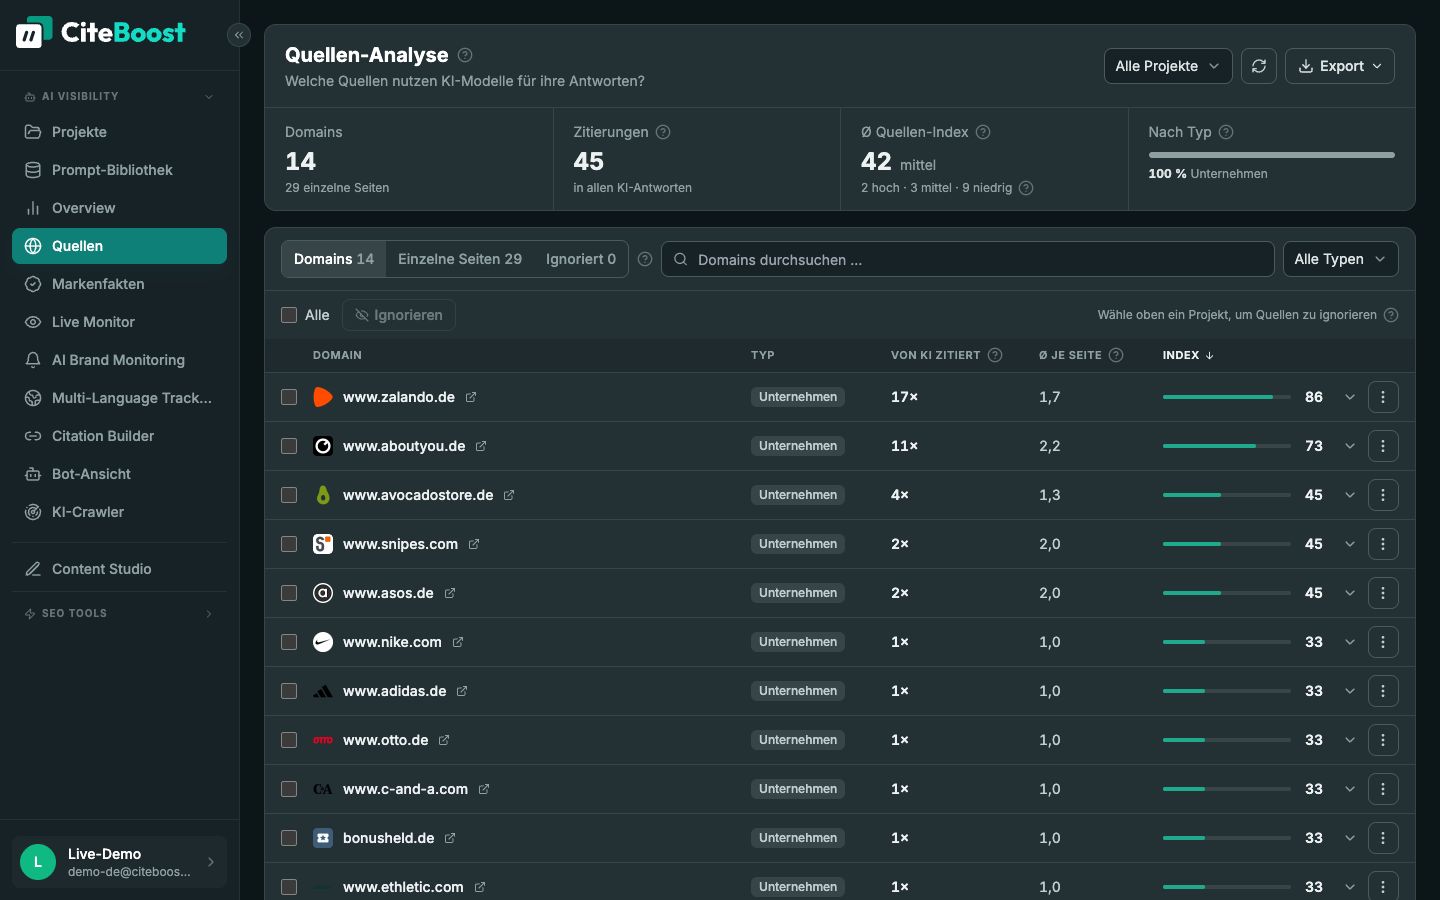Expand the SEO Tools sidebar section
Viewport: 1440px width, 900px height.
coord(119,613)
